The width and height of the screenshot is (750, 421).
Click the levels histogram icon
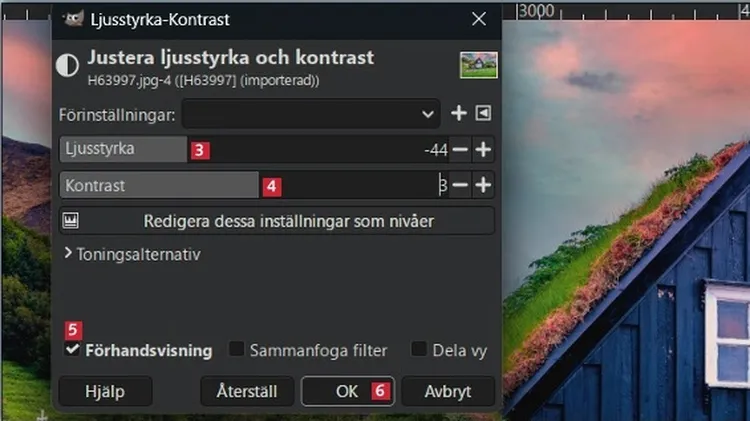(71, 221)
